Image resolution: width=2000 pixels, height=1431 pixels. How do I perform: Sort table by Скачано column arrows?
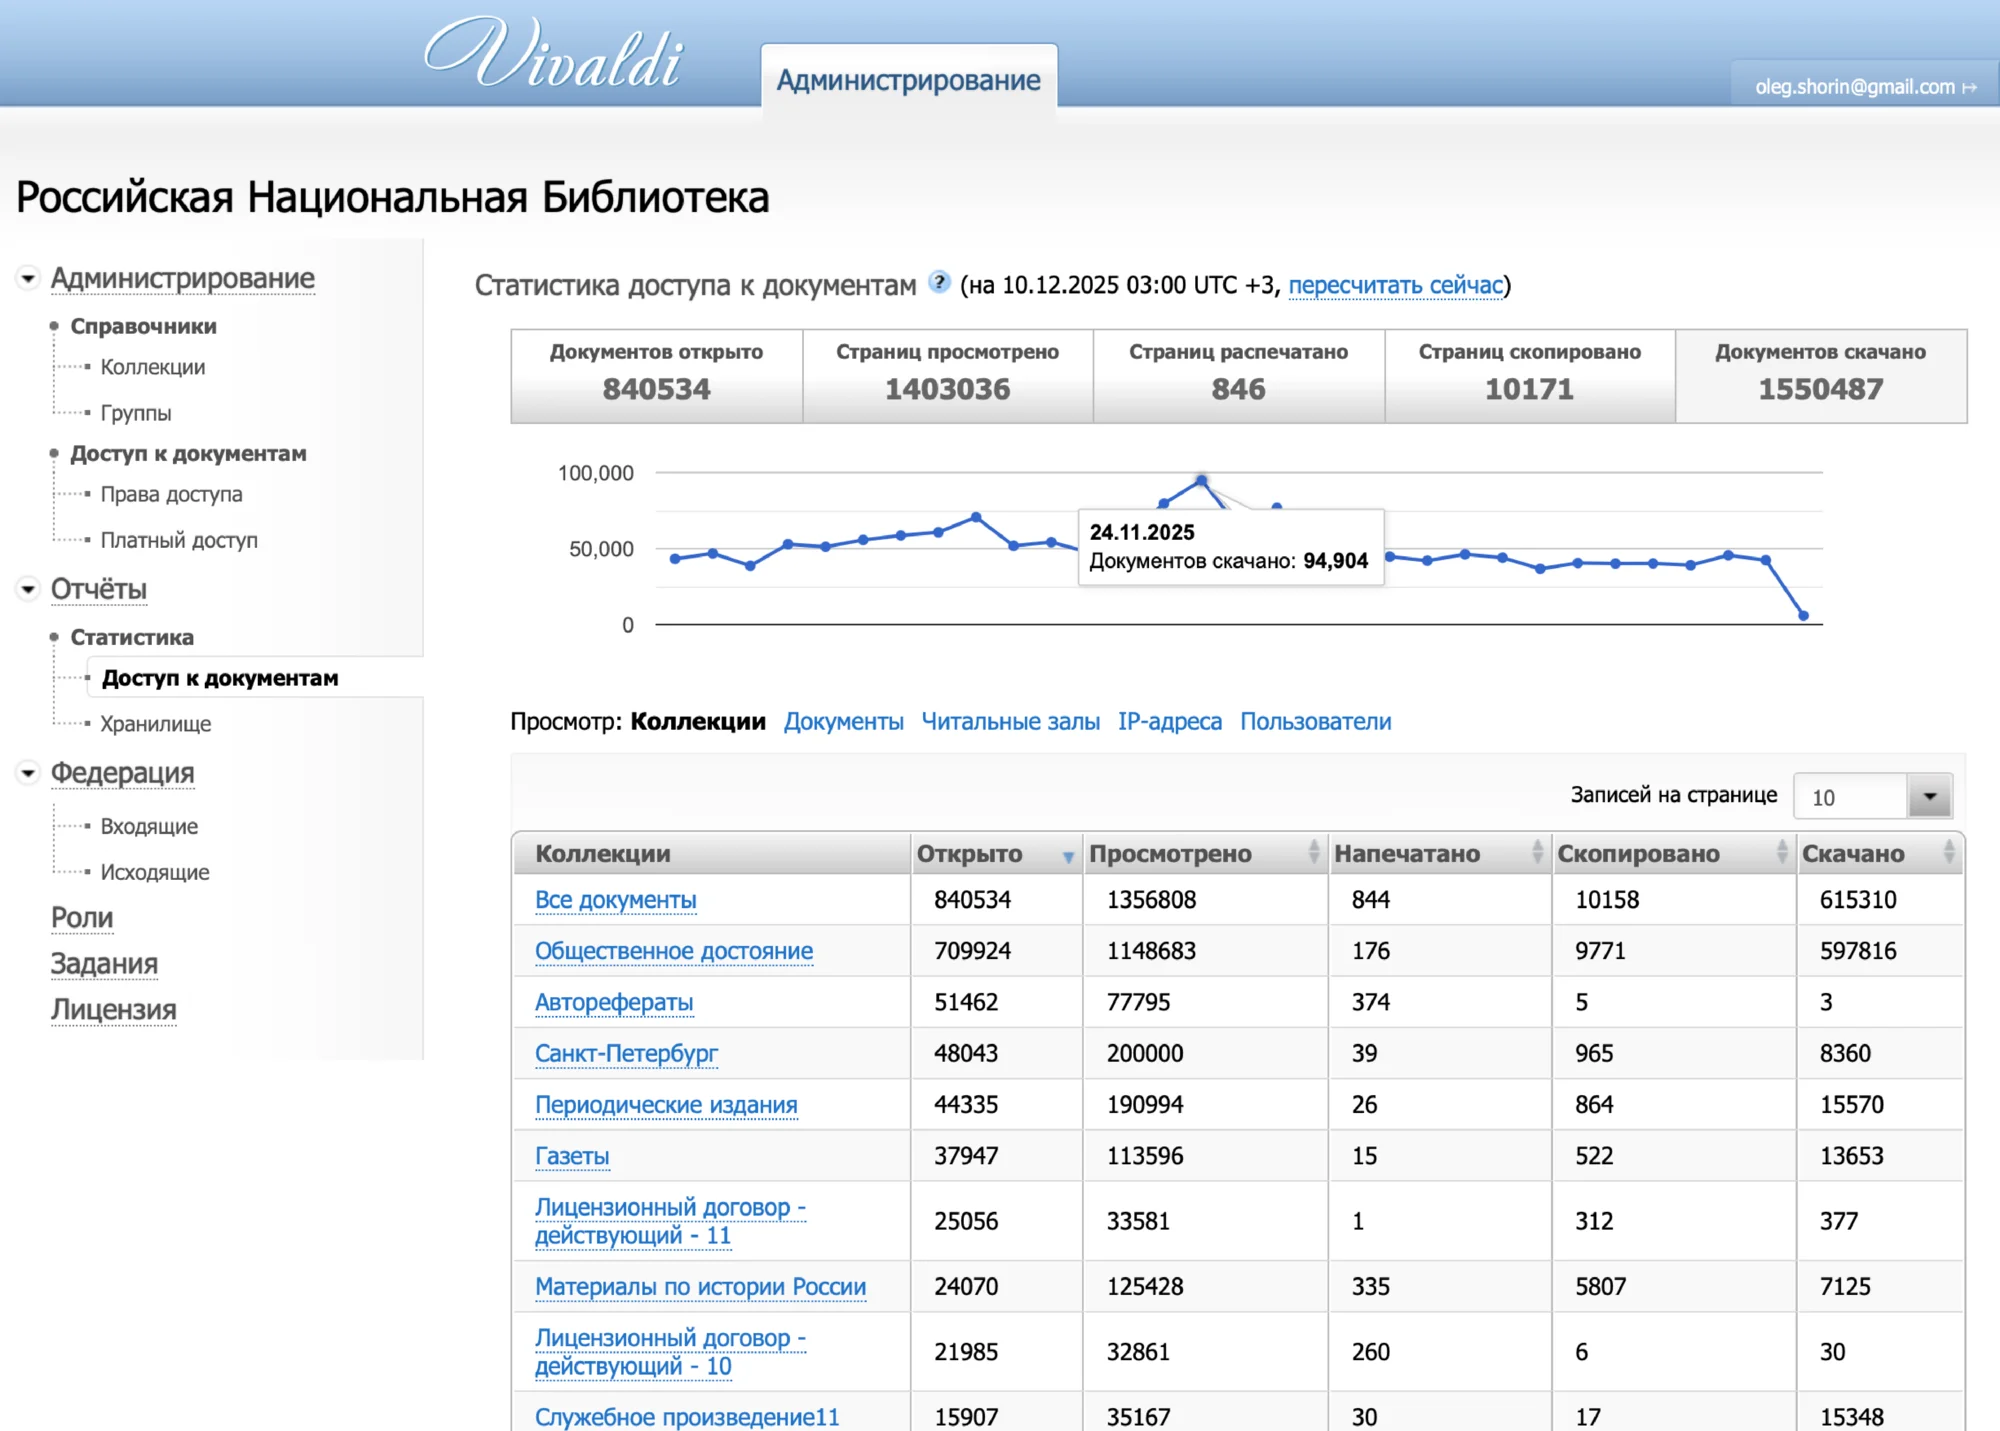[x=1944, y=853]
